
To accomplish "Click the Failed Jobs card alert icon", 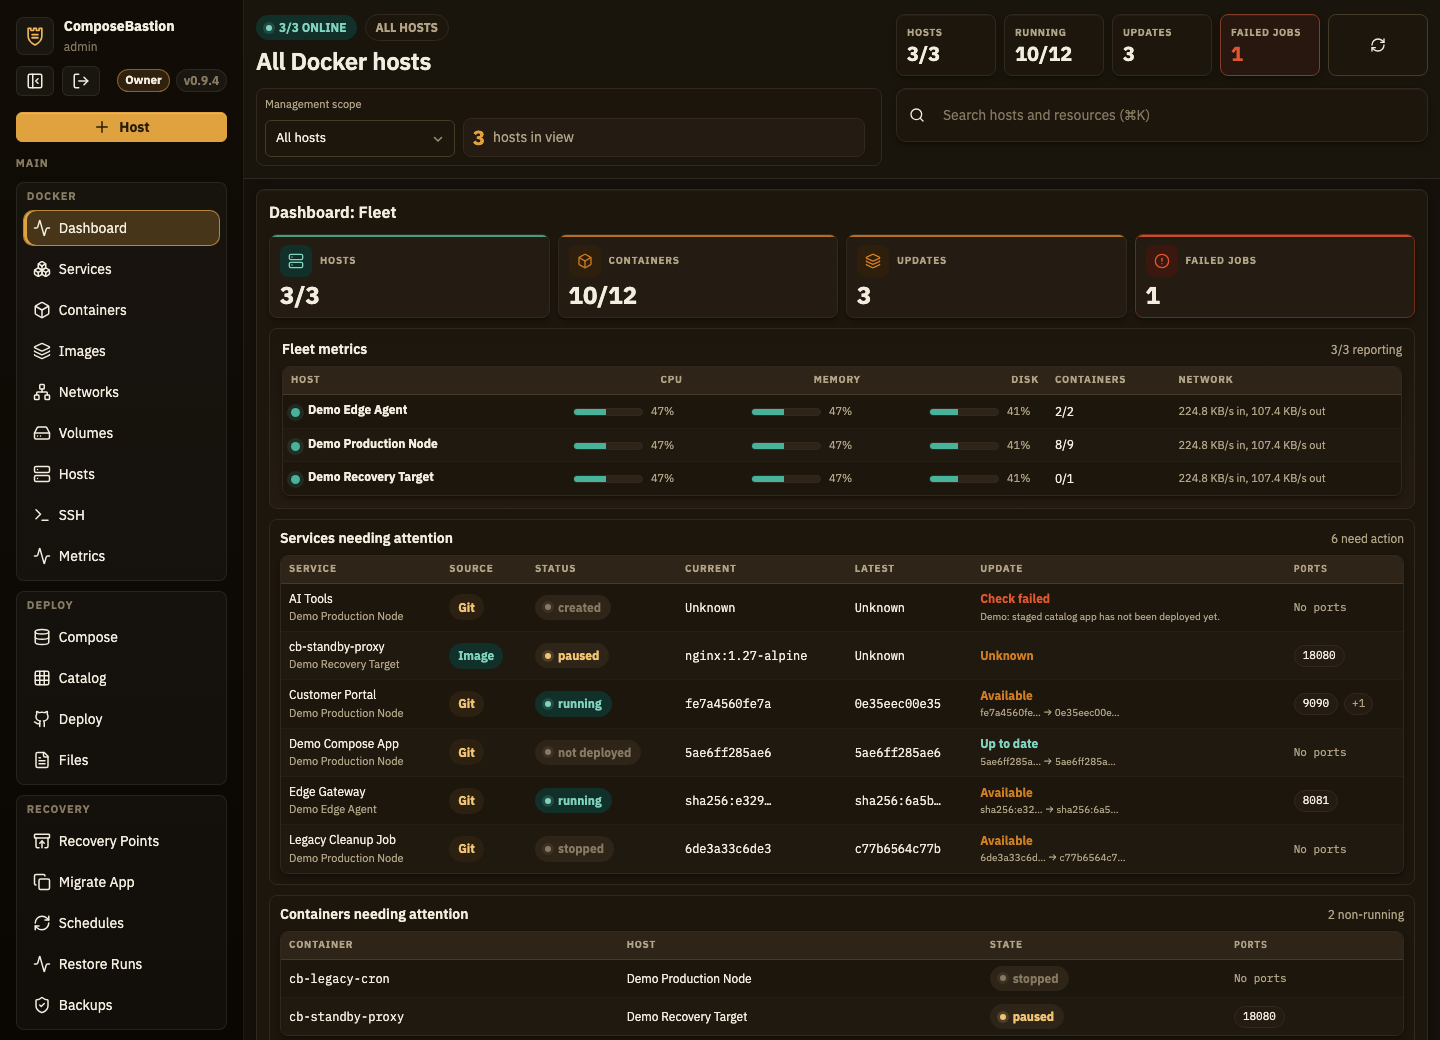I will tap(1162, 261).
